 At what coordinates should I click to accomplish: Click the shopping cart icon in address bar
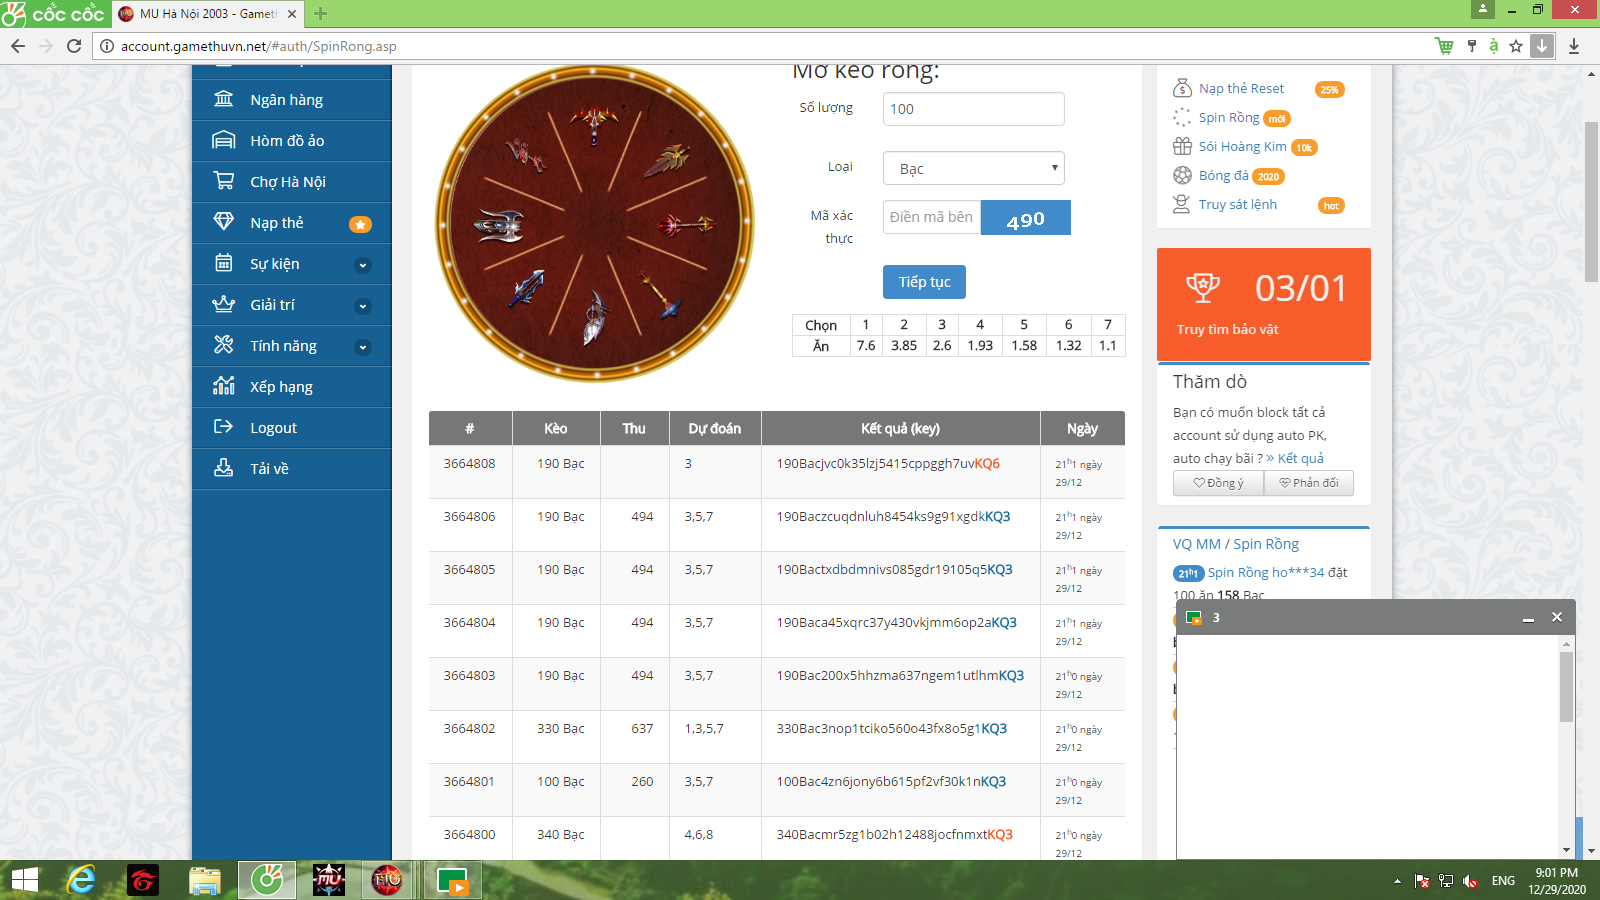pyautogui.click(x=1444, y=46)
